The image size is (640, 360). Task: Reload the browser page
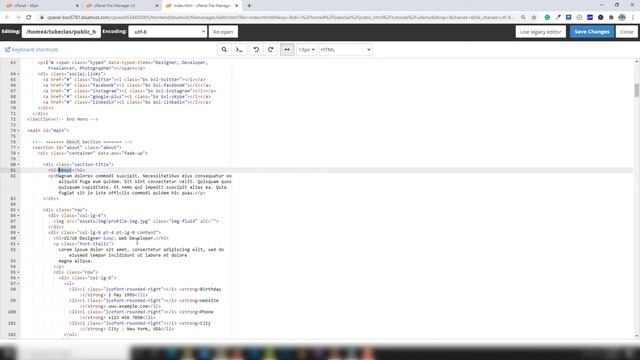pos(29,17)
